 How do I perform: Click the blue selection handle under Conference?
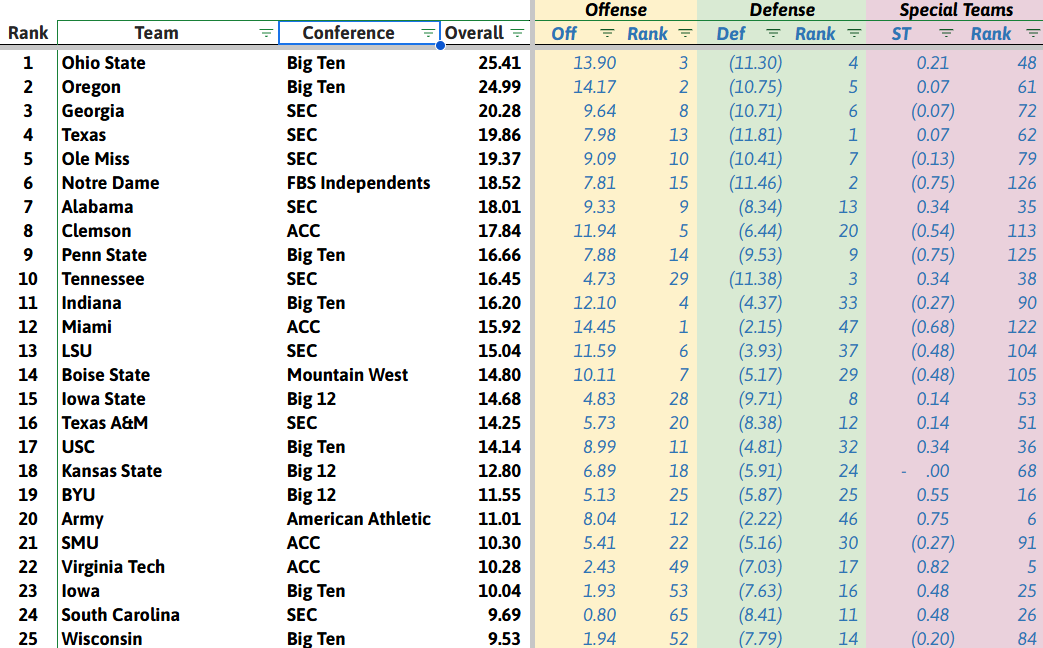tap(440, 45)
